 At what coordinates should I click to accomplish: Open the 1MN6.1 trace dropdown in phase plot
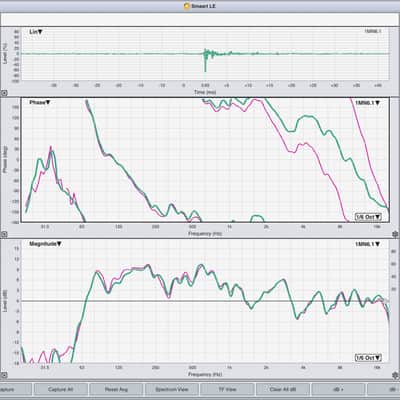[367, 103]
